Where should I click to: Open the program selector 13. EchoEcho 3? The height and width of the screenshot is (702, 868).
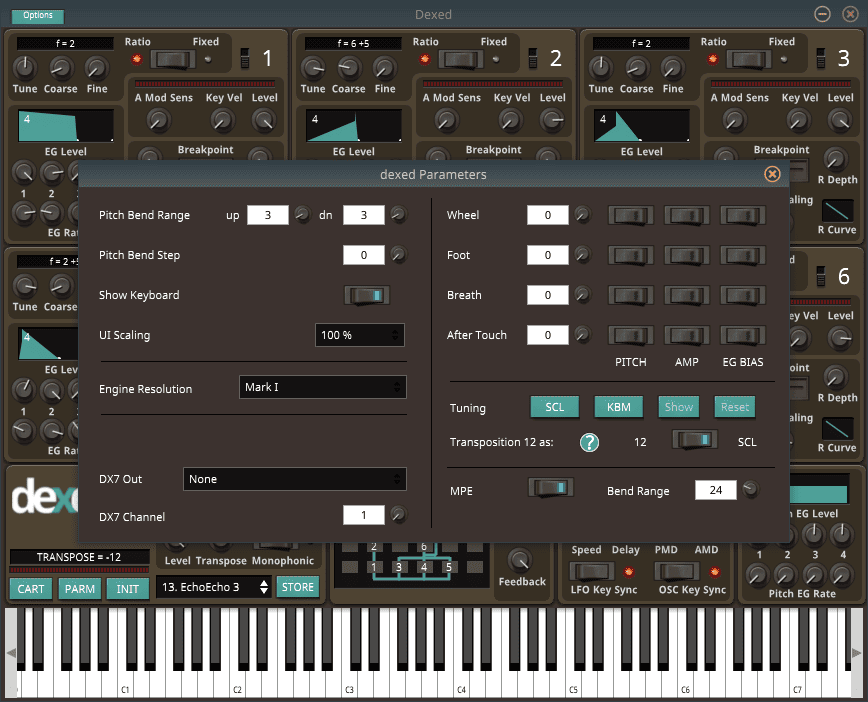[214, 587]
